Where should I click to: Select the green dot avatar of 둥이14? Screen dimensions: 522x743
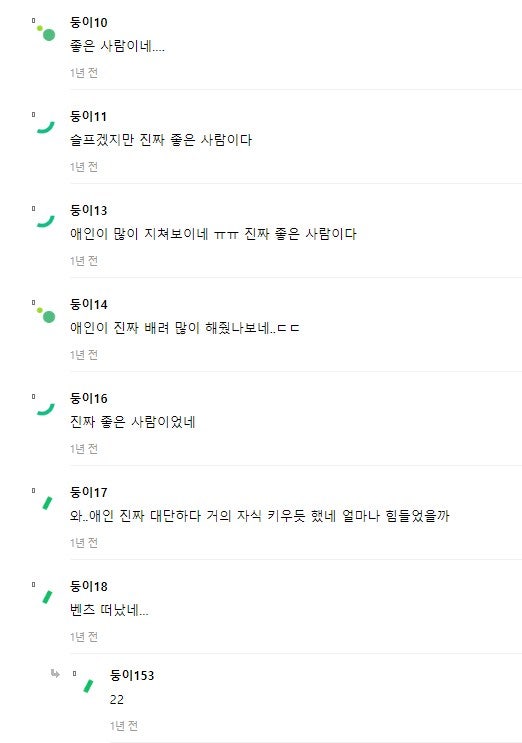coord(46,315)
